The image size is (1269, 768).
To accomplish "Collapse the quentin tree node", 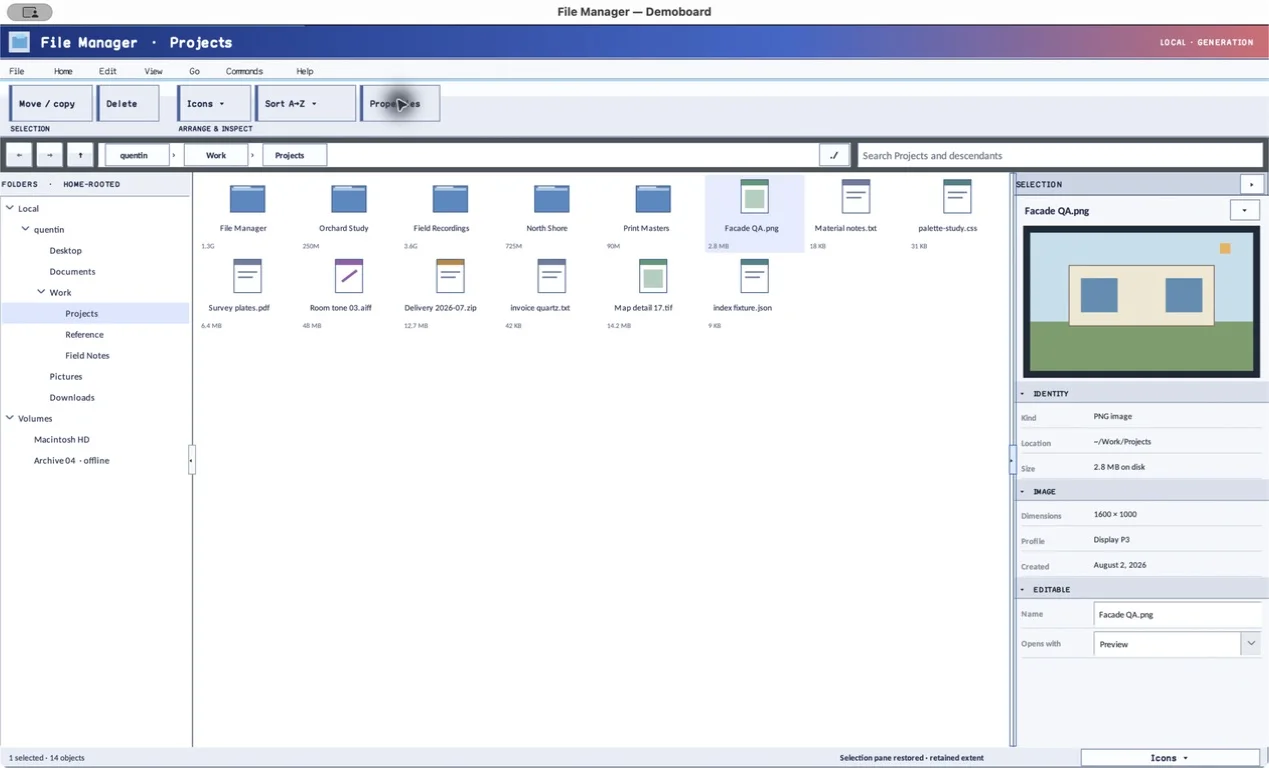I will (26, 229).
